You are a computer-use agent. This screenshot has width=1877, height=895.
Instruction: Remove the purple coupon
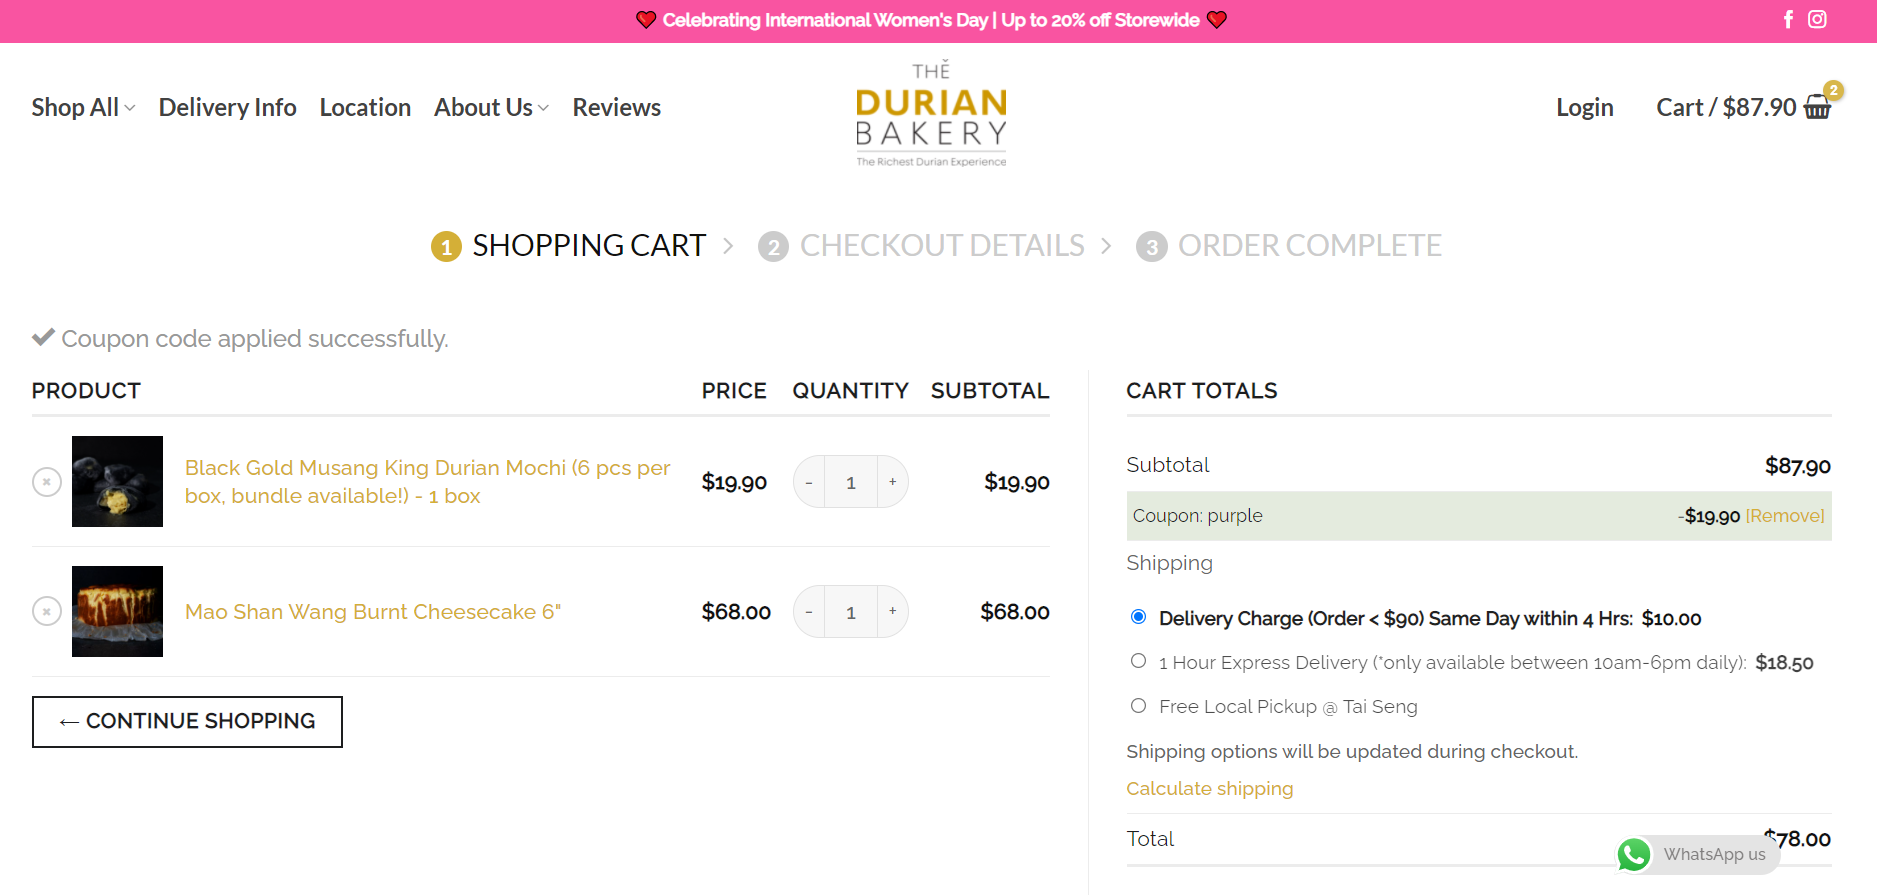[1785, 516]
